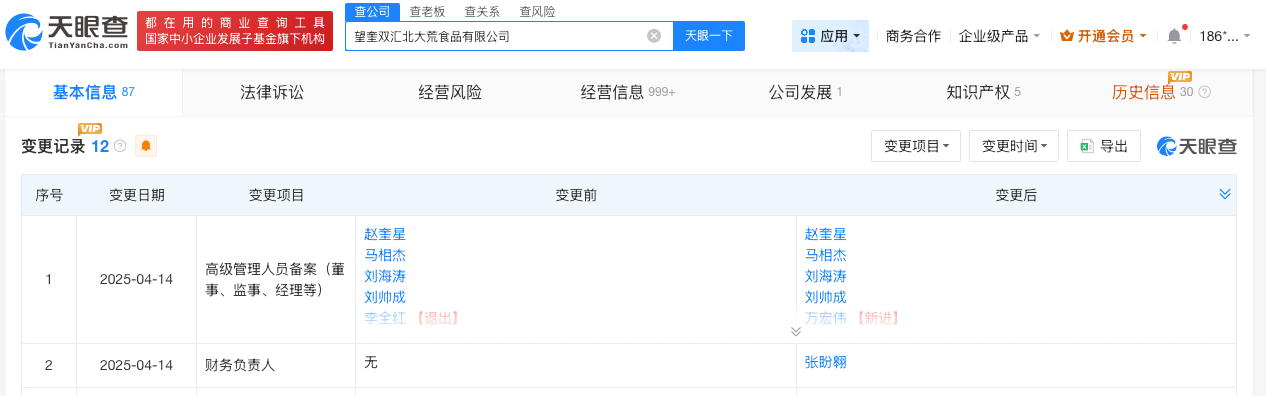Click the 2025-04-14 date in row 2

click(136, 366)
